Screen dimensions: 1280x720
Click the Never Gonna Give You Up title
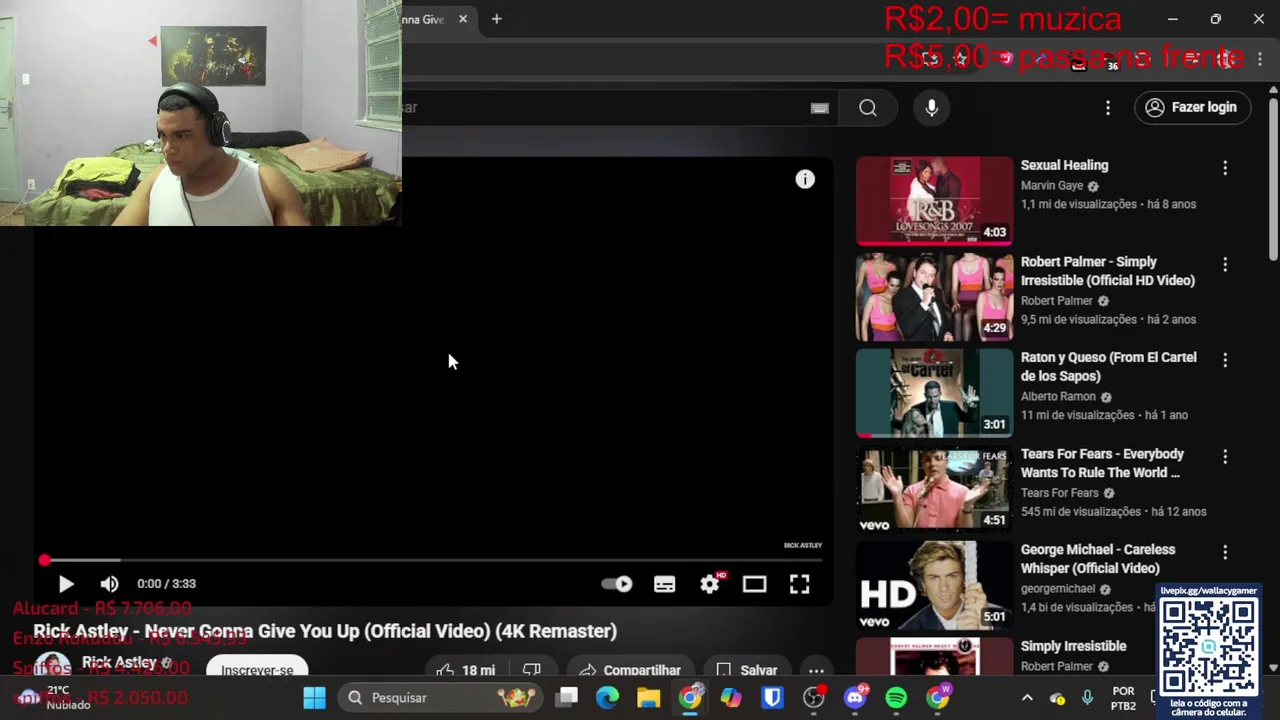pyautogui.click(x=325, y=631)
